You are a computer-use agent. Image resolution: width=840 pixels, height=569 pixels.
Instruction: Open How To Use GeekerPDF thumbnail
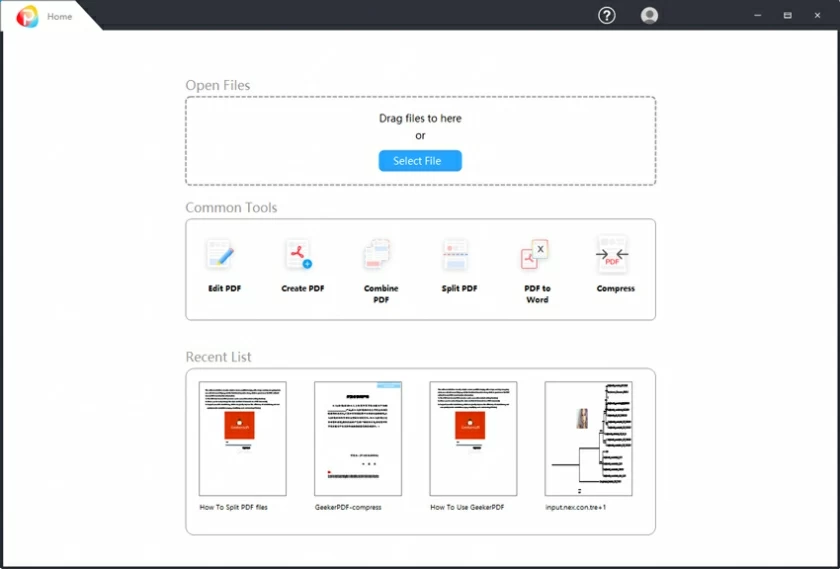coord(473,438)
